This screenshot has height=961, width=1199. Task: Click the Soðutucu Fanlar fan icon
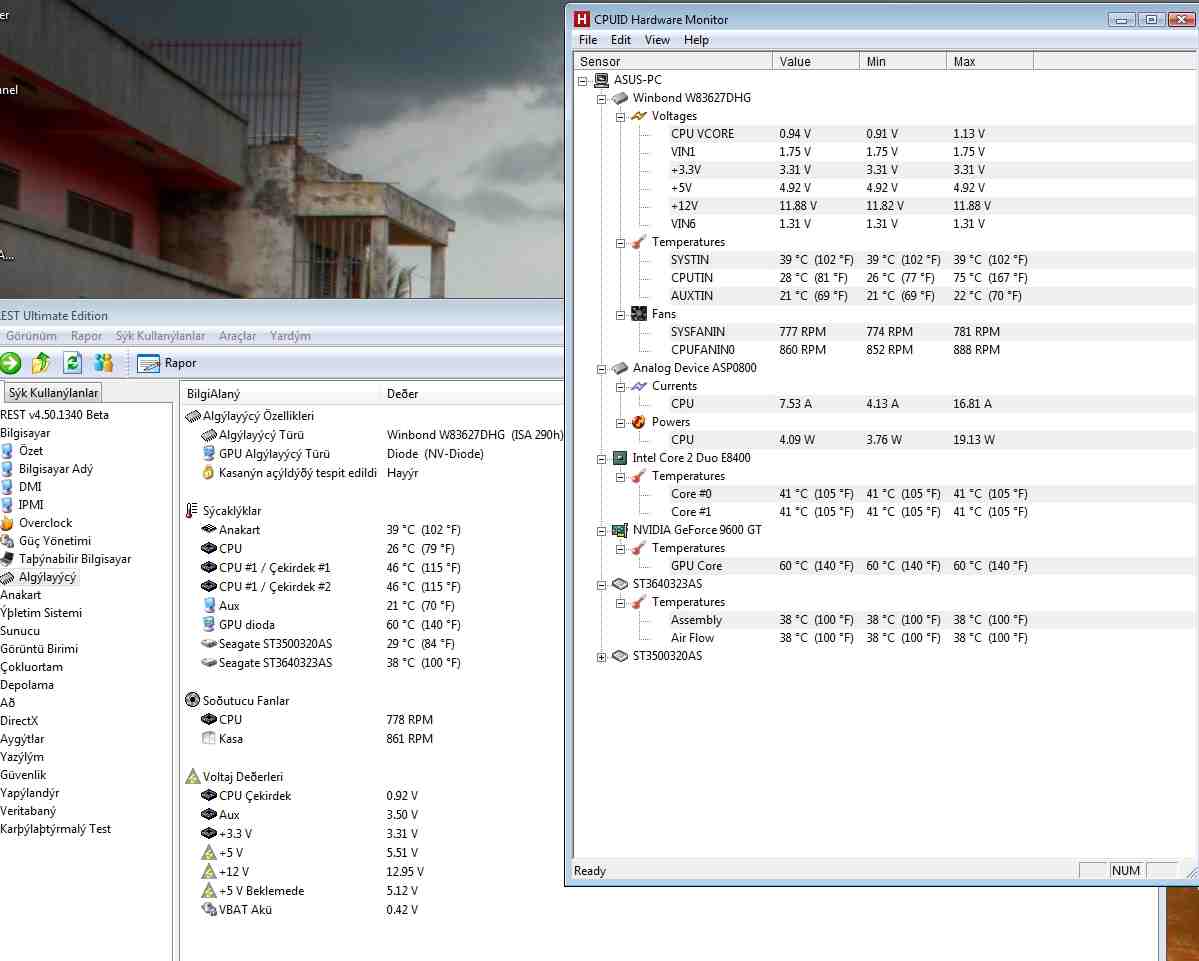[193, 700]
